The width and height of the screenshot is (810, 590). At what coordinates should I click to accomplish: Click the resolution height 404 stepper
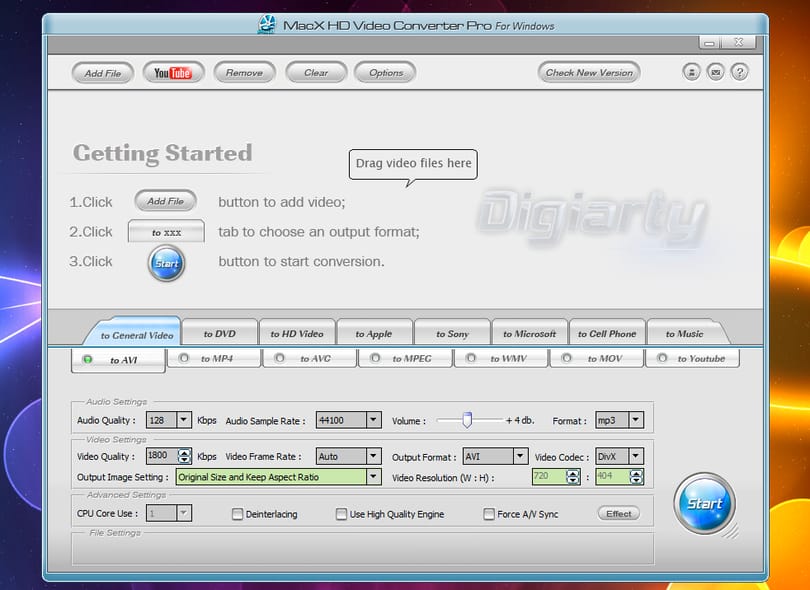pyautogui.click(x=636, y=476)
